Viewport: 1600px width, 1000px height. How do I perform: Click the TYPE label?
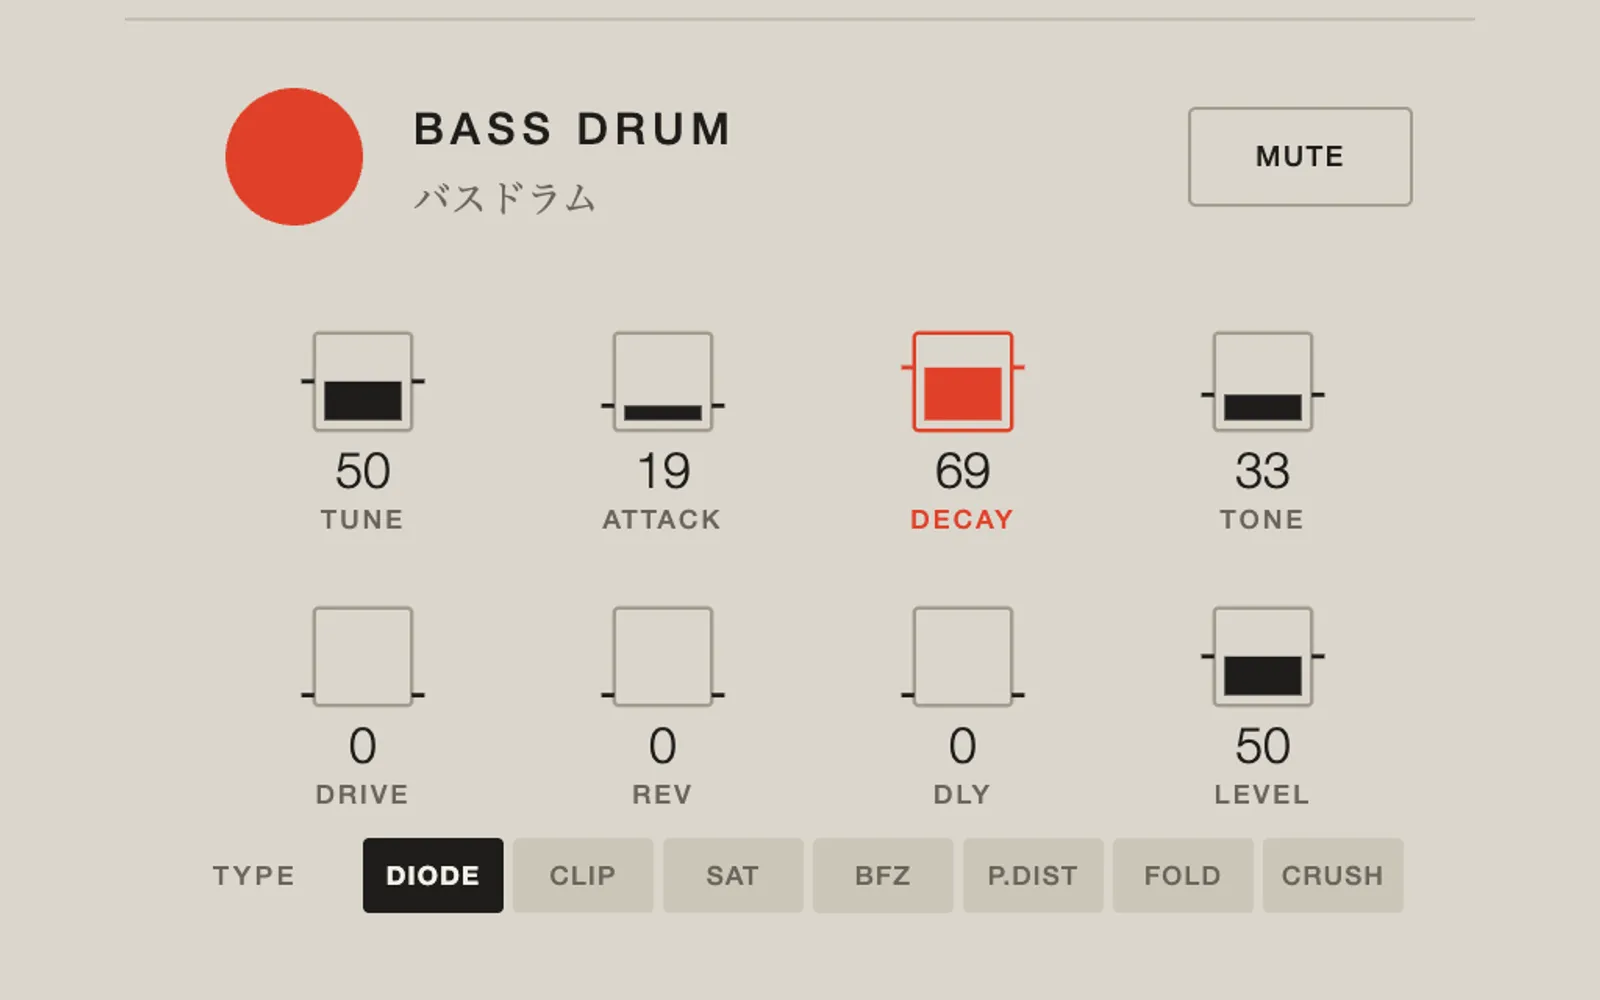[254, 876]
